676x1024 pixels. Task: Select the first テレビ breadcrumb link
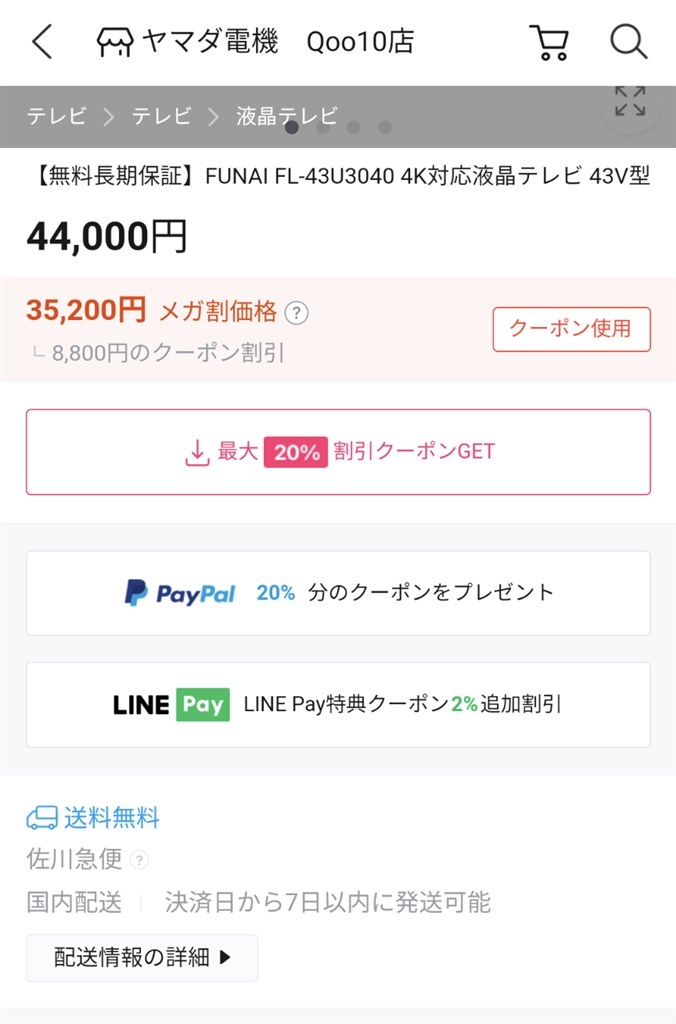55,116
